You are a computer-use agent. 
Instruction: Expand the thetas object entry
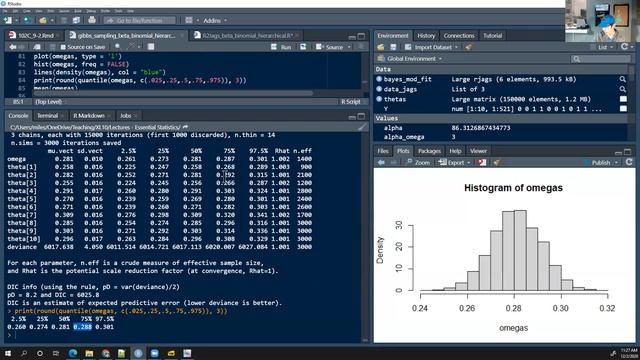pos(379,99)
